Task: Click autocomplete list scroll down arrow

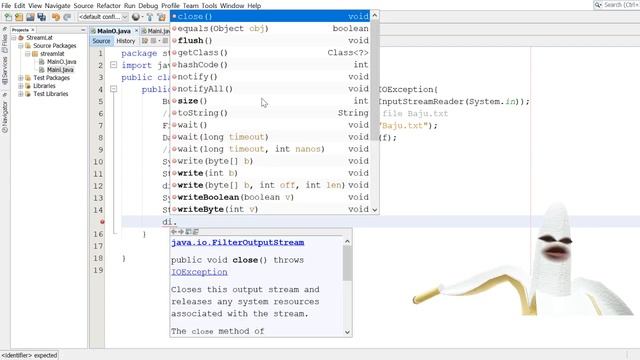Action: (375, 209)
